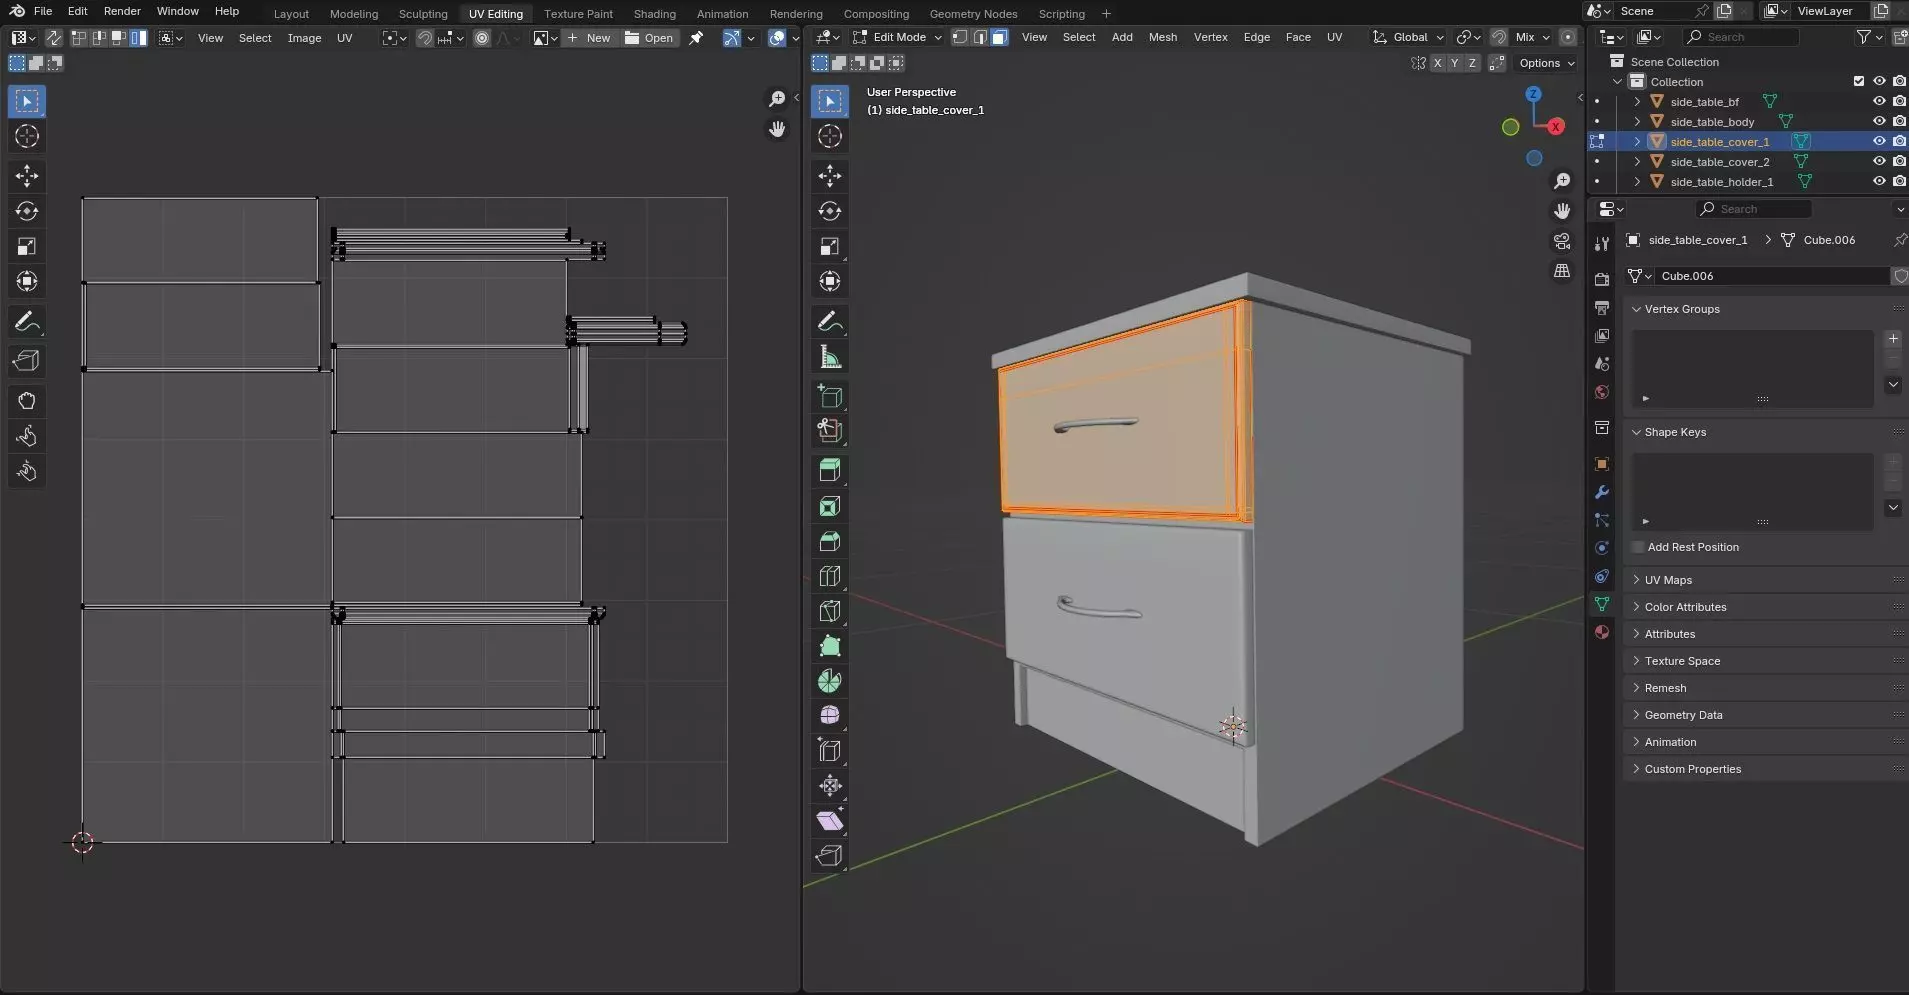Viewport: 1909px width, 995px height.
Task: Open the Options dropdown
Action: click(x=1546, y=63)
